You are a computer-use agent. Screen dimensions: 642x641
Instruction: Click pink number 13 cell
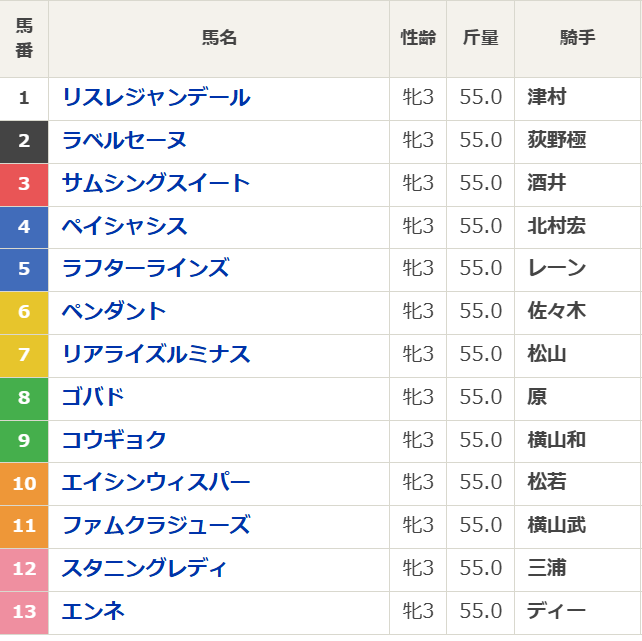pos(24,611)
